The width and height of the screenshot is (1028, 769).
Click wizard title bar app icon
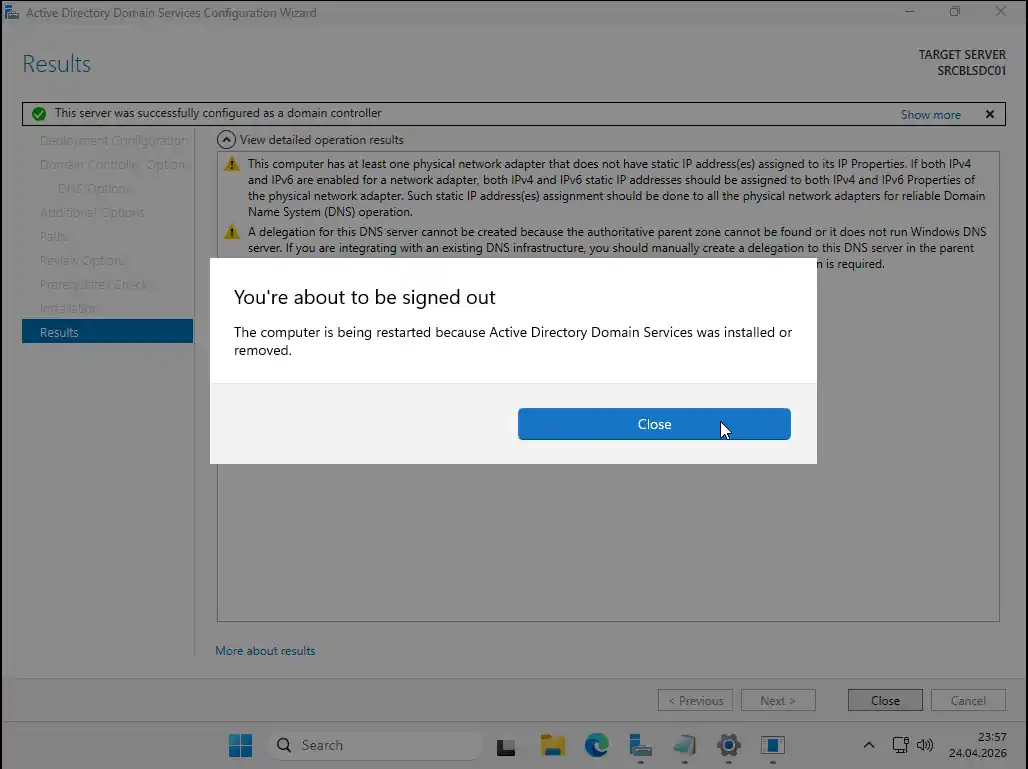[x=12, y=12]
